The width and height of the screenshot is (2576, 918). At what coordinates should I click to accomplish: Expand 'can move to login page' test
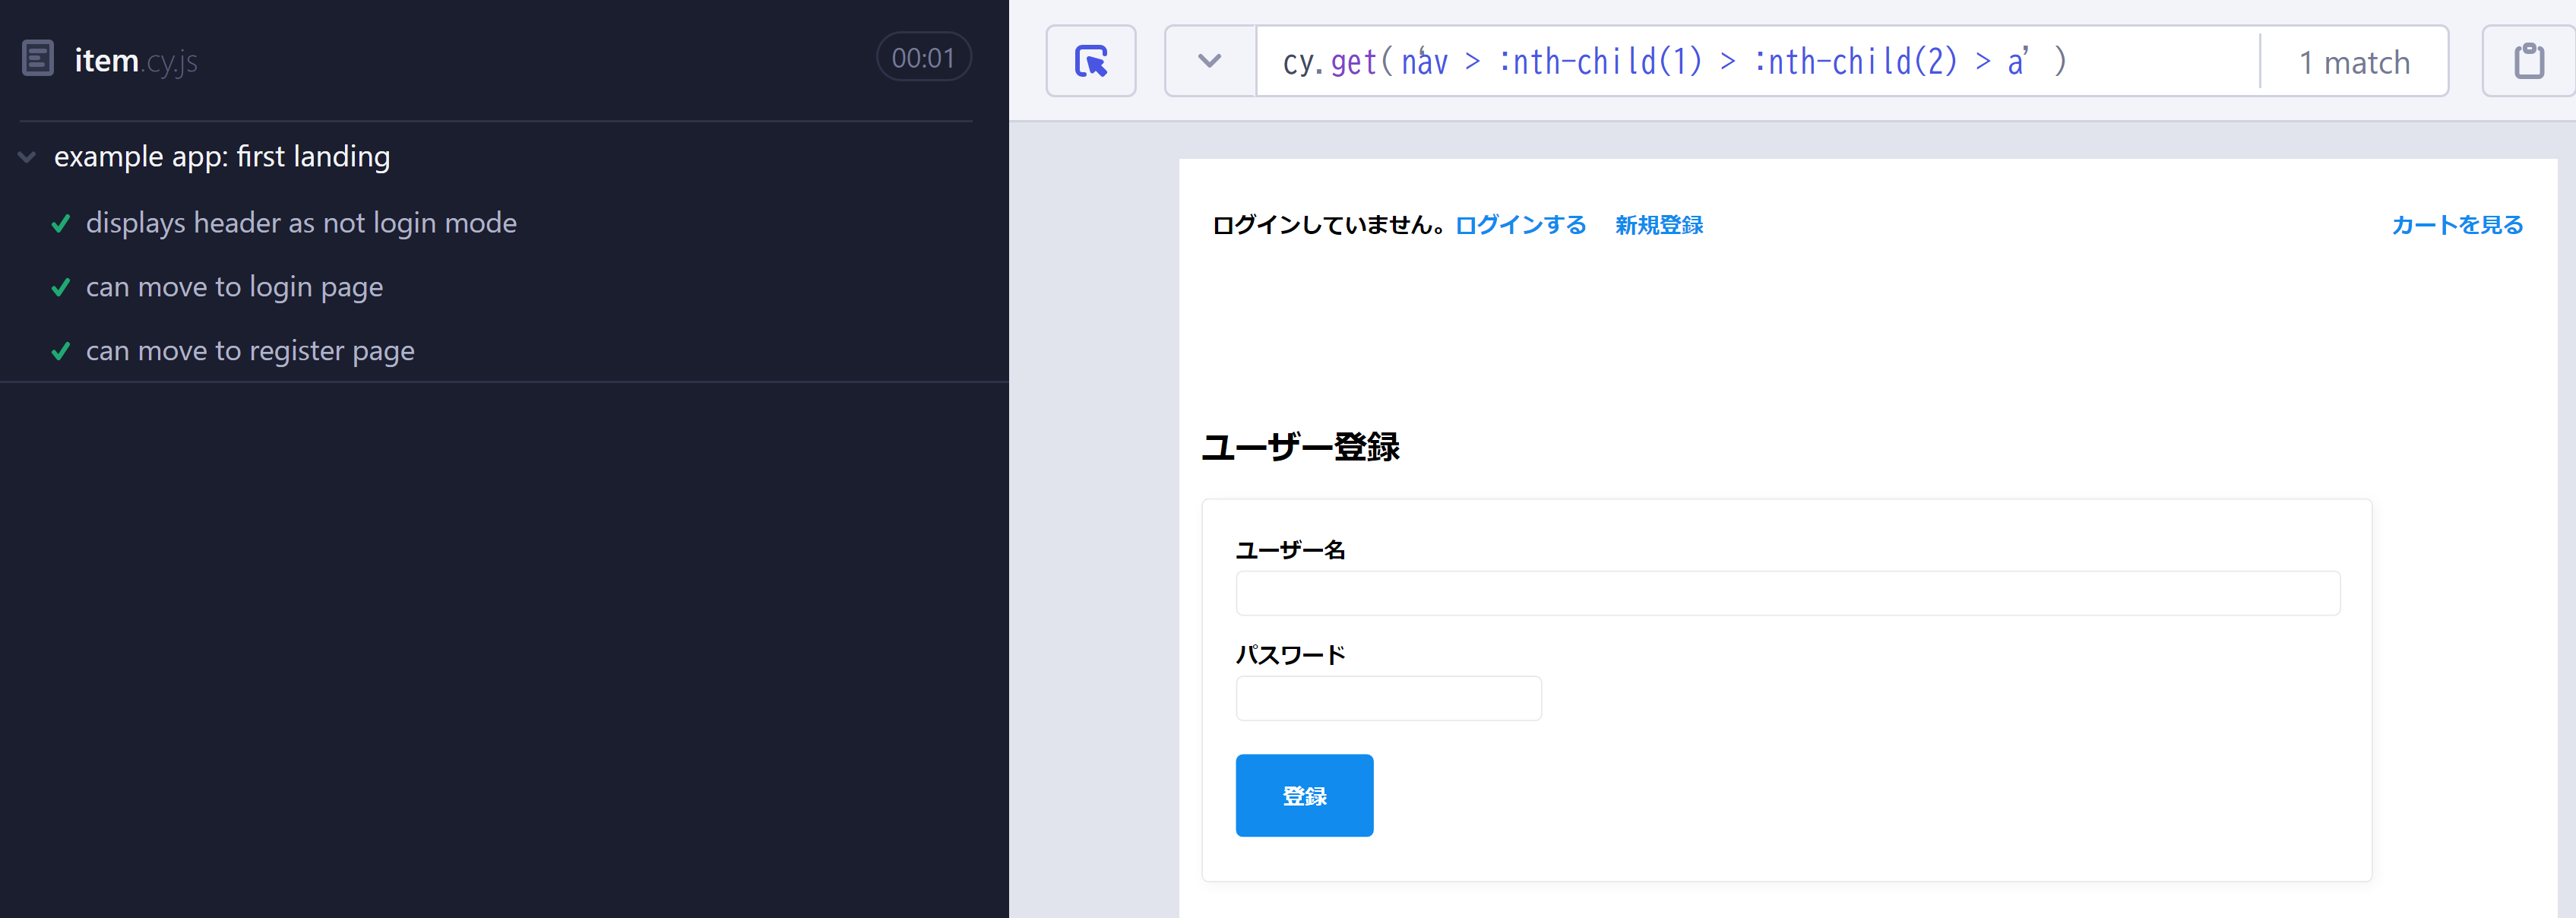[x=234, y=287]
